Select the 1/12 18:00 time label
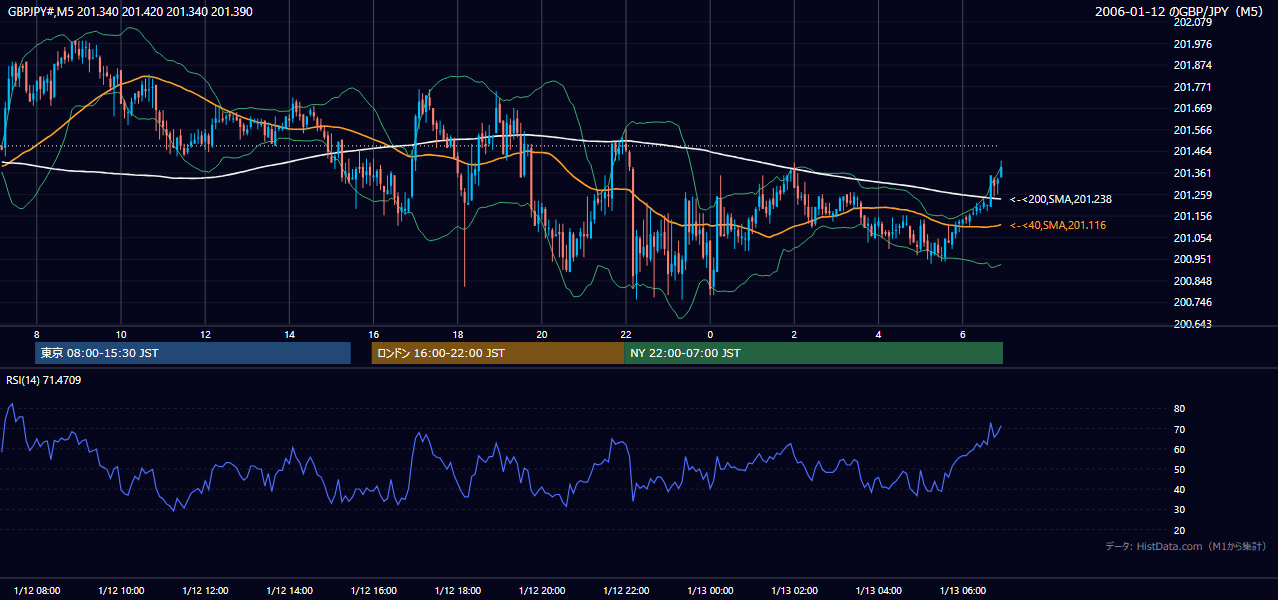This screenshot has width=1278, height=600. (x=459, y=590)
